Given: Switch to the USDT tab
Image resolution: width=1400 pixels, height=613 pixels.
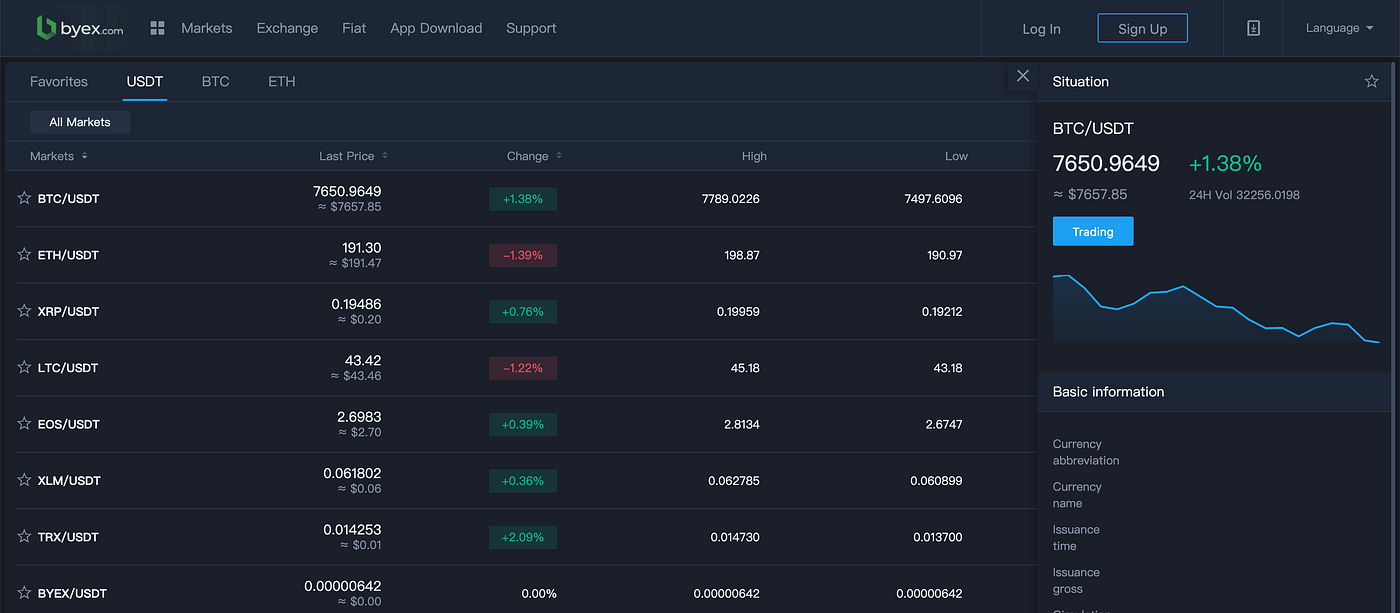Looking at the screenshot, I should [x=145, y=81].
